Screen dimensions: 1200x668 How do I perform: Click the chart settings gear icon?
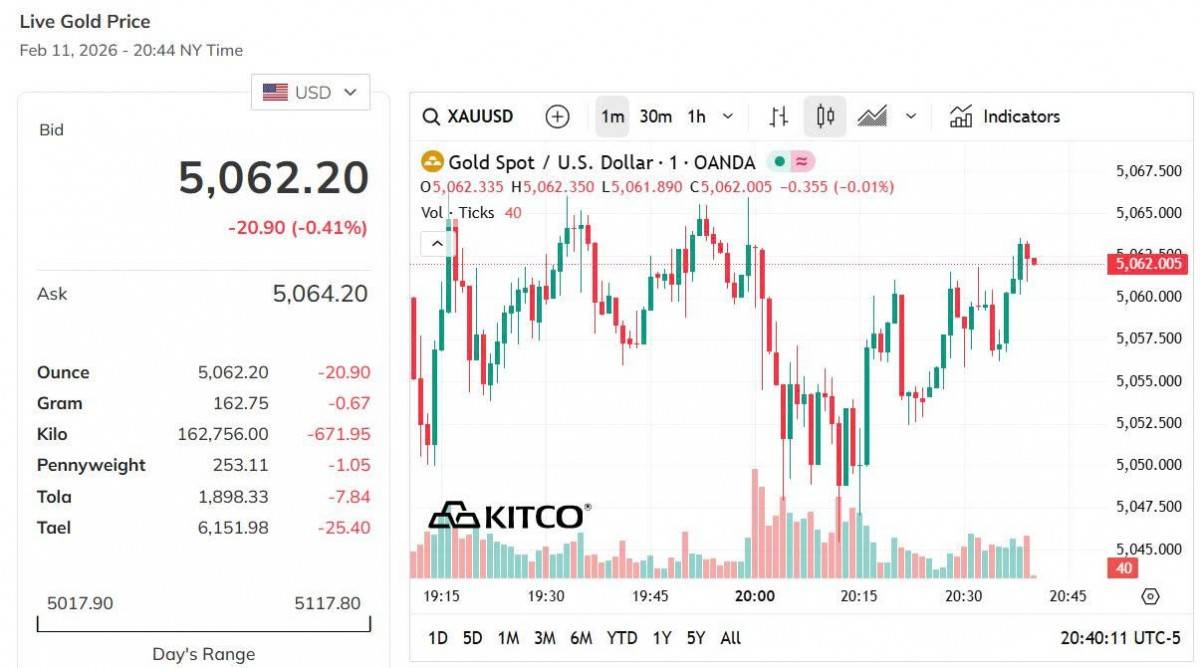pos(1150,597)
